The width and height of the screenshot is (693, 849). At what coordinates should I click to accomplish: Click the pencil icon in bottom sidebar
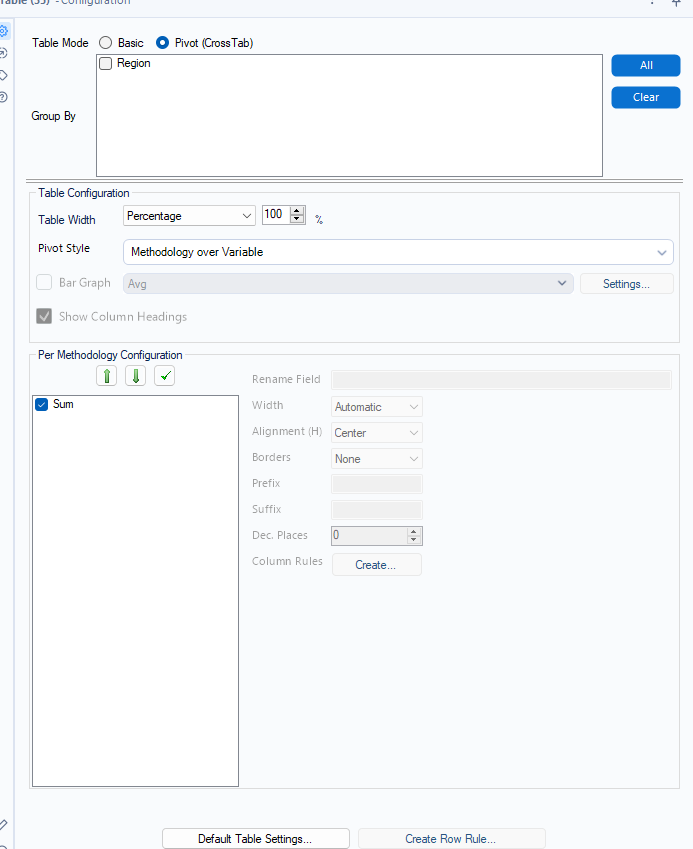3,825
